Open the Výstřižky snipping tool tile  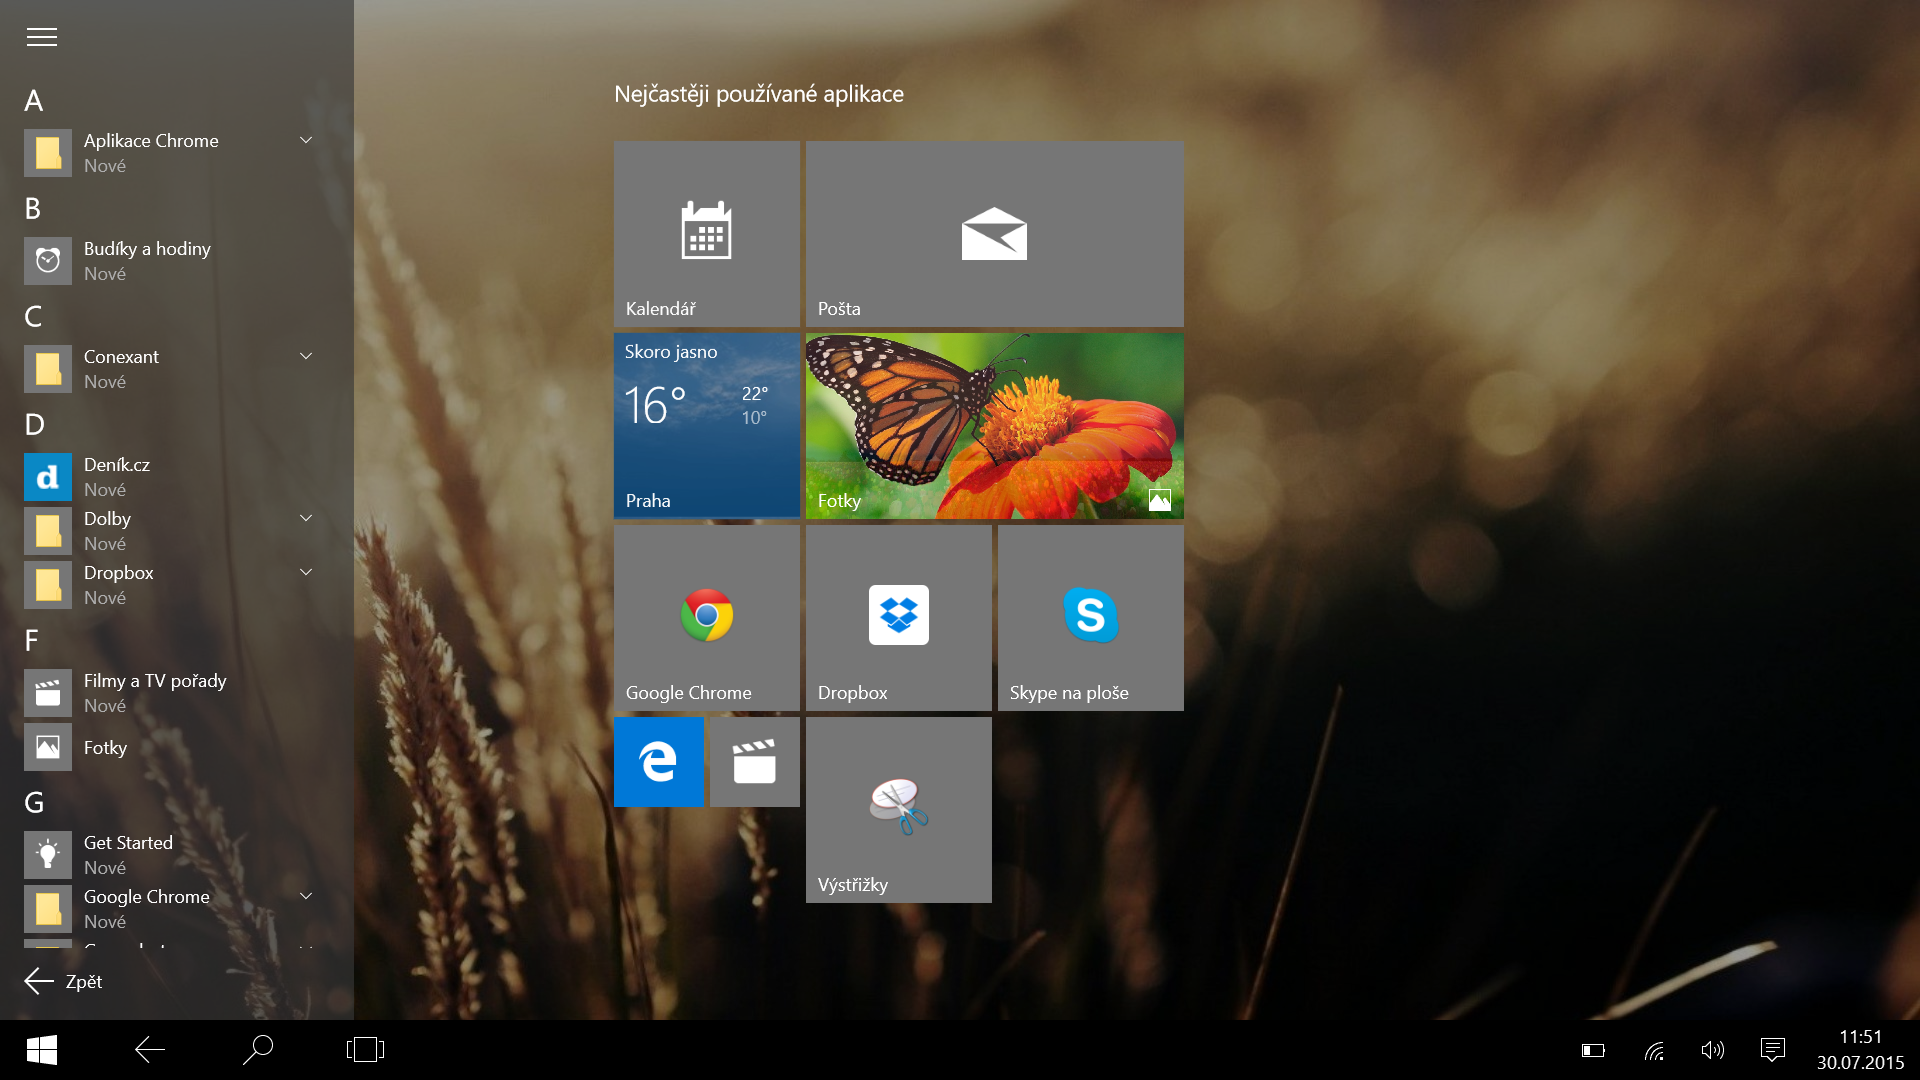click(x=898, y=809)
